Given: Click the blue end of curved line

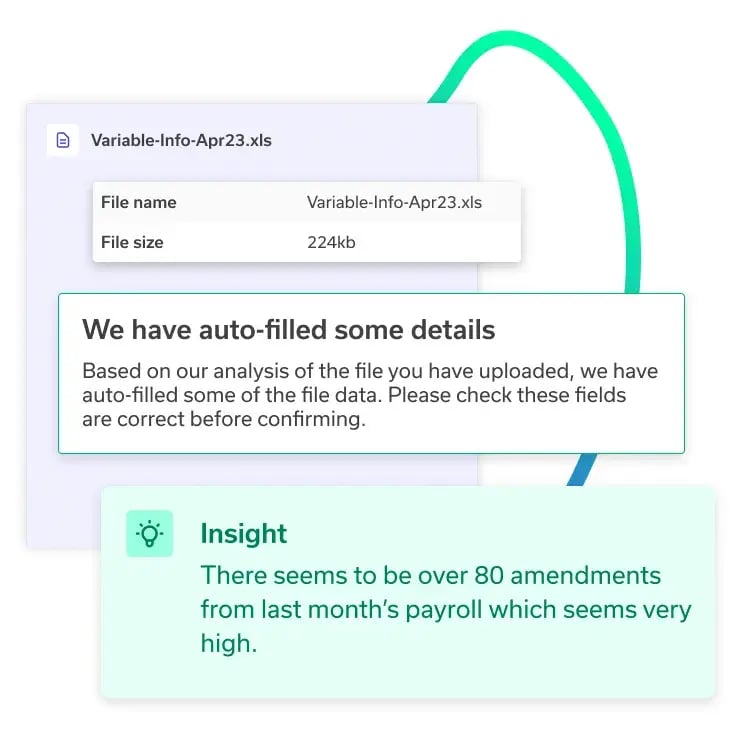Looking at the screenshot, I should click(x=578, y=470).
